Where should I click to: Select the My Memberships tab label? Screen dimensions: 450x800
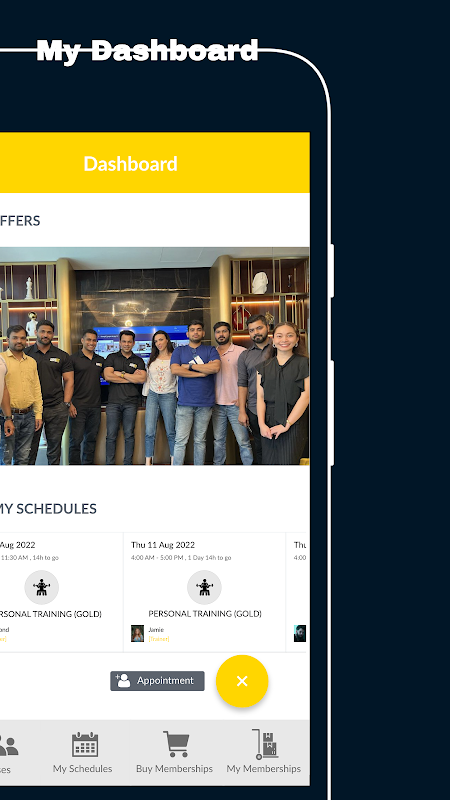point(264,768)
